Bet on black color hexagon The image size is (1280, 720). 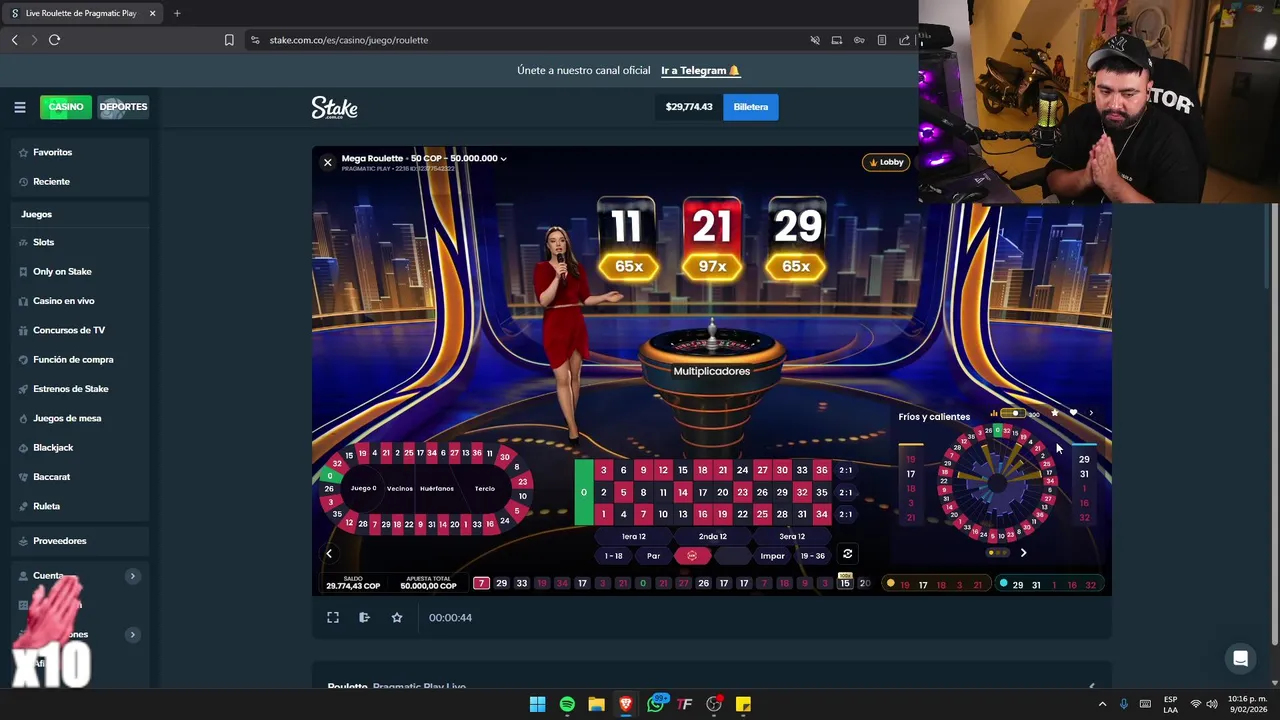click(732, 556)
